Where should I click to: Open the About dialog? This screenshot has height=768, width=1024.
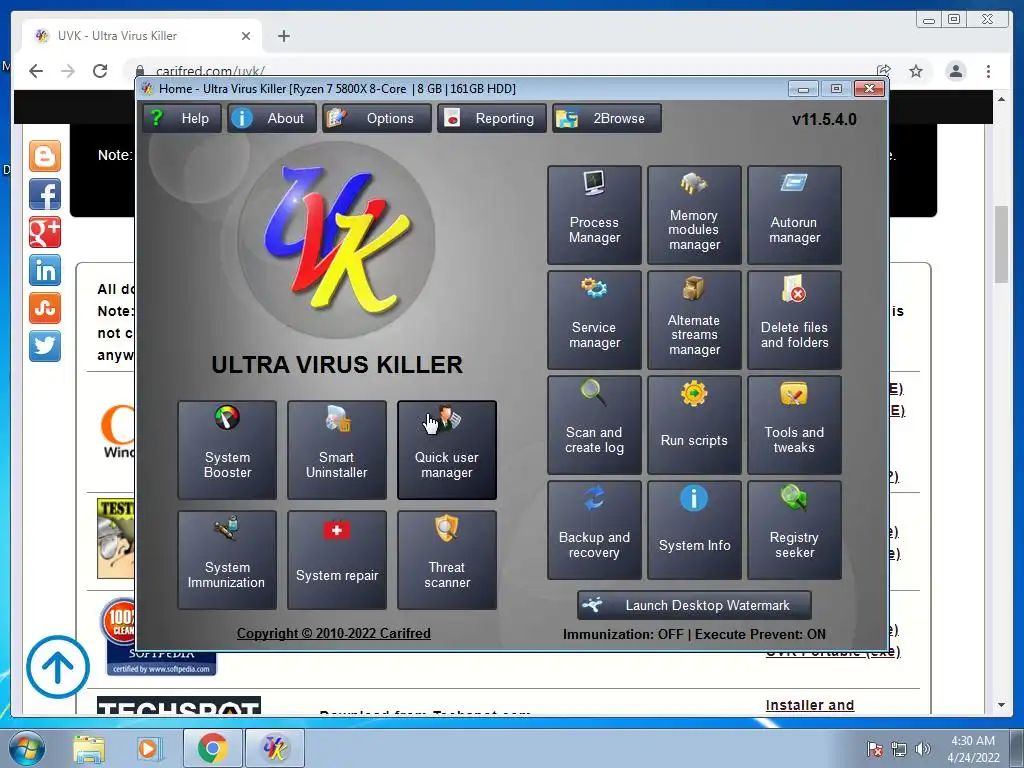pyautogui.click(x=272, y=118)
